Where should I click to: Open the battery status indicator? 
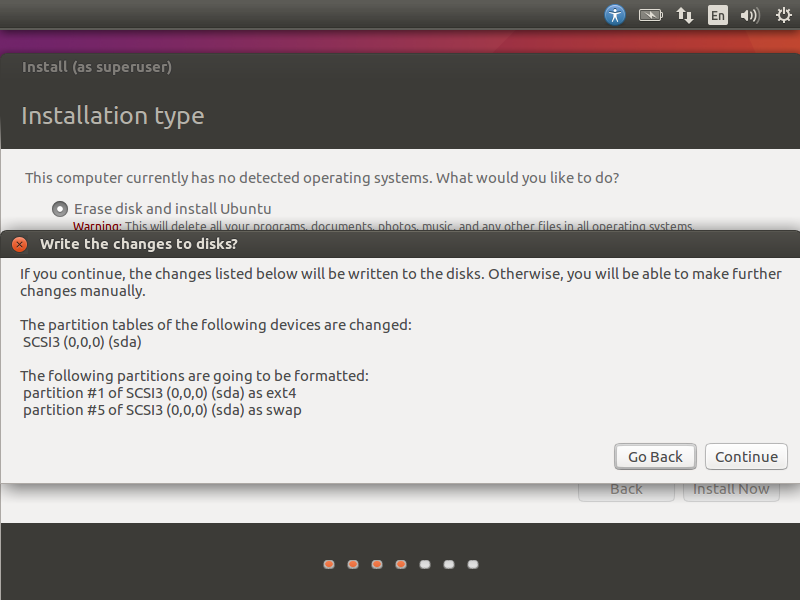pos(651,15)
